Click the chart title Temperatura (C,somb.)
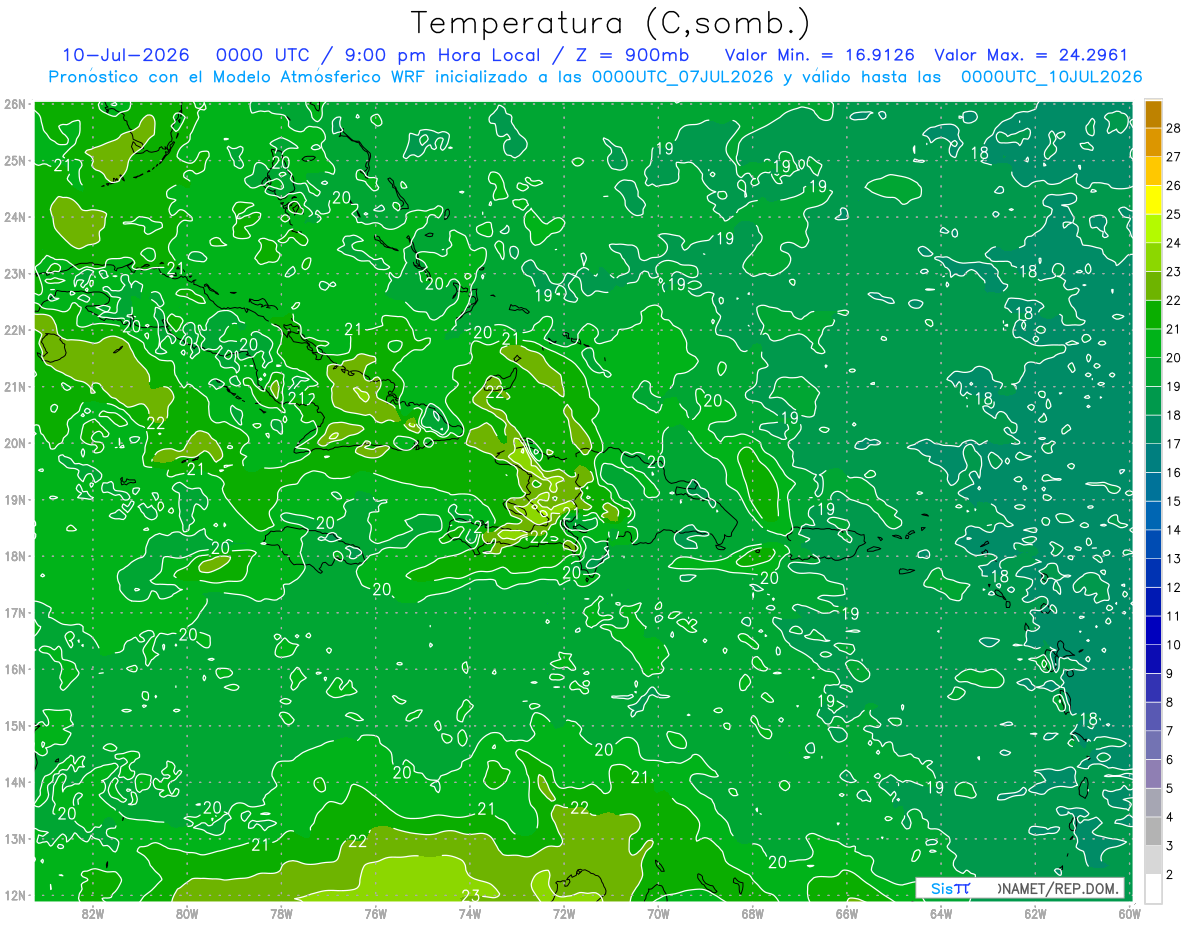 611,22
